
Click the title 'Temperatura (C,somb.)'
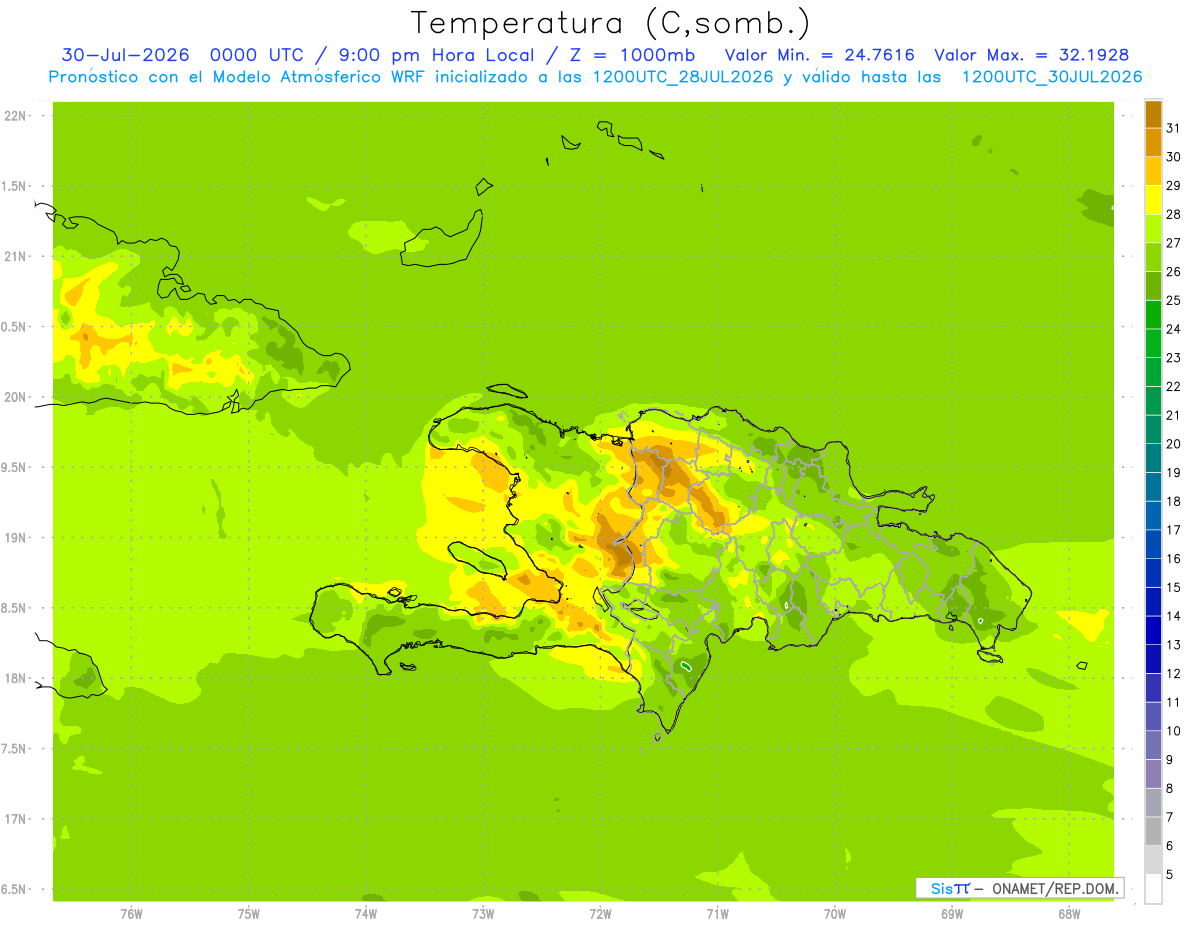point(611,23)
